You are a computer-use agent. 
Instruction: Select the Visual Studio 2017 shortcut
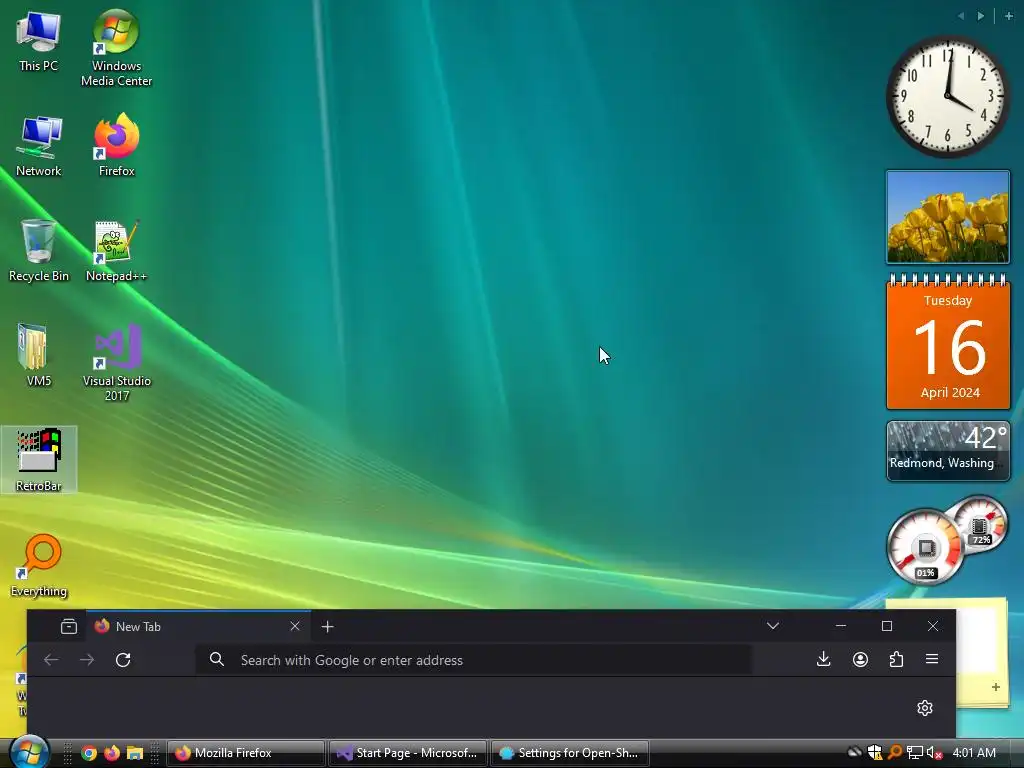coord(116,362)
